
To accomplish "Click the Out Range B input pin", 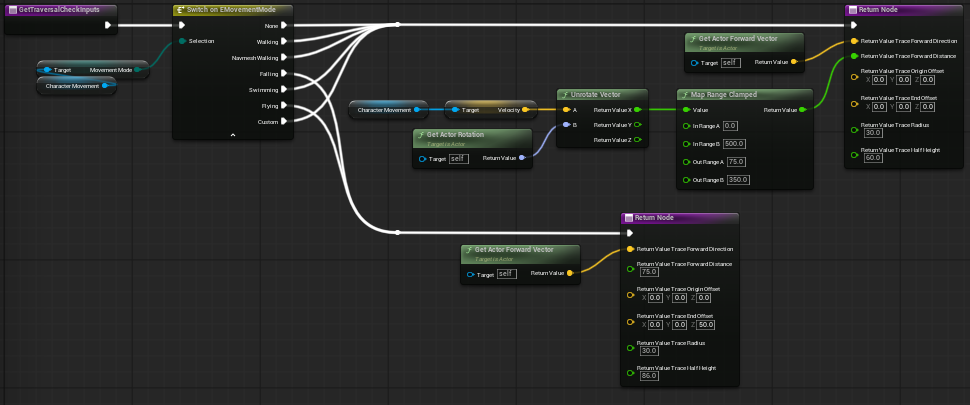I will (x=685, y=180).
